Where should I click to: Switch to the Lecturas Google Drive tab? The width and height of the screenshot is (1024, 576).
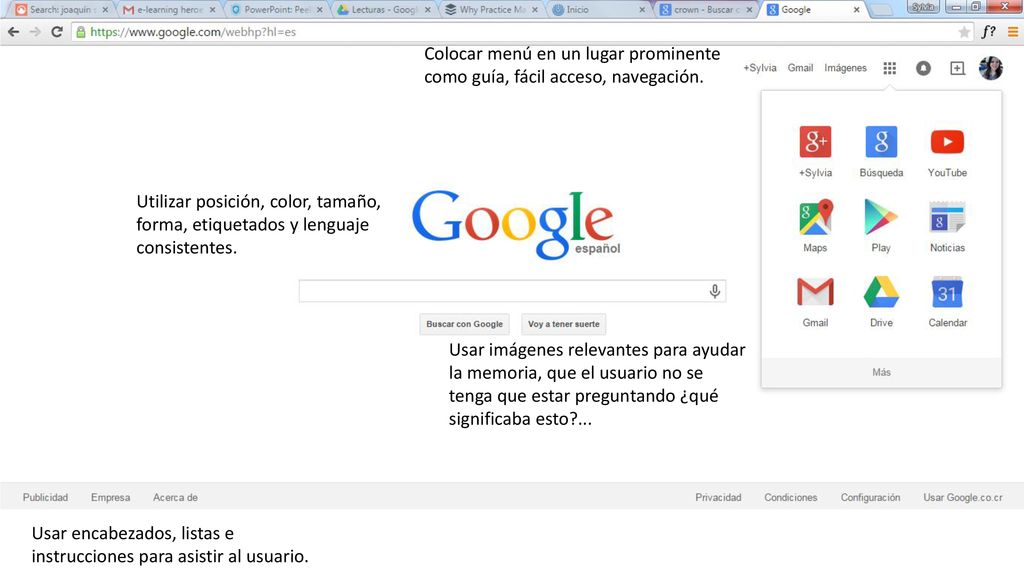coord(383,10)
